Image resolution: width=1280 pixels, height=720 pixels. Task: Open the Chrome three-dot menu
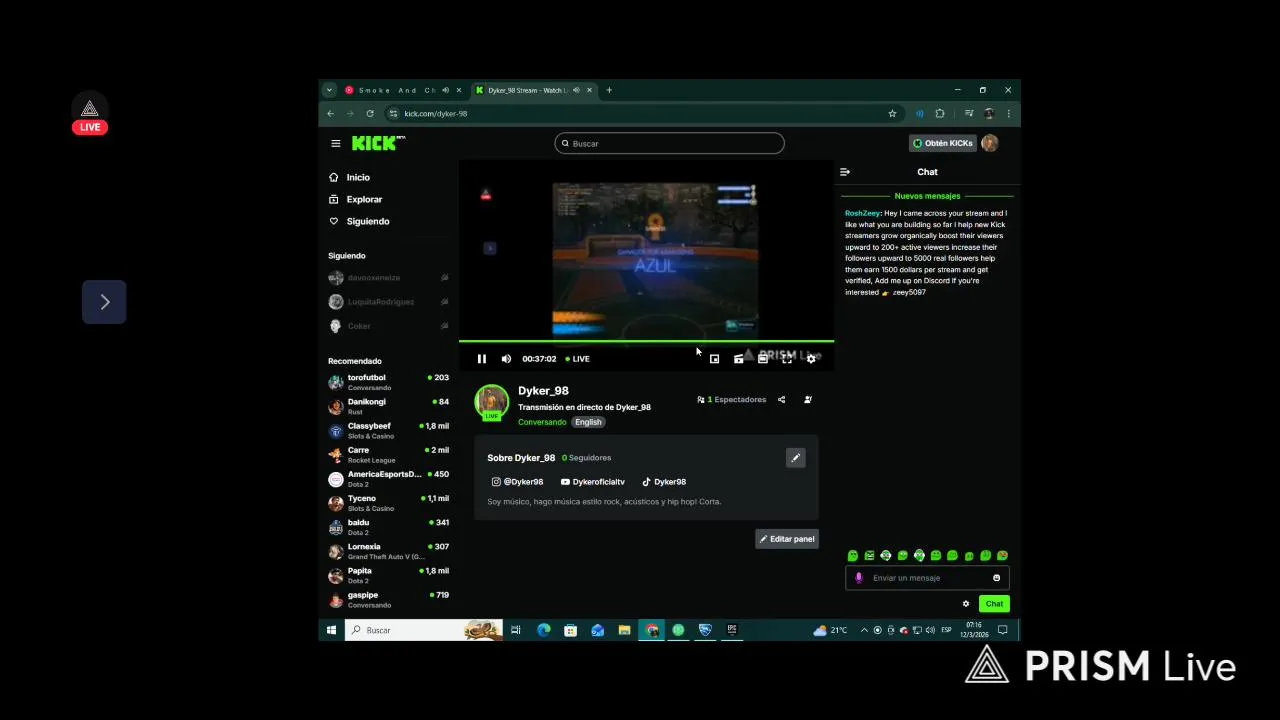pyautogui.click(x=1009, y=114)
